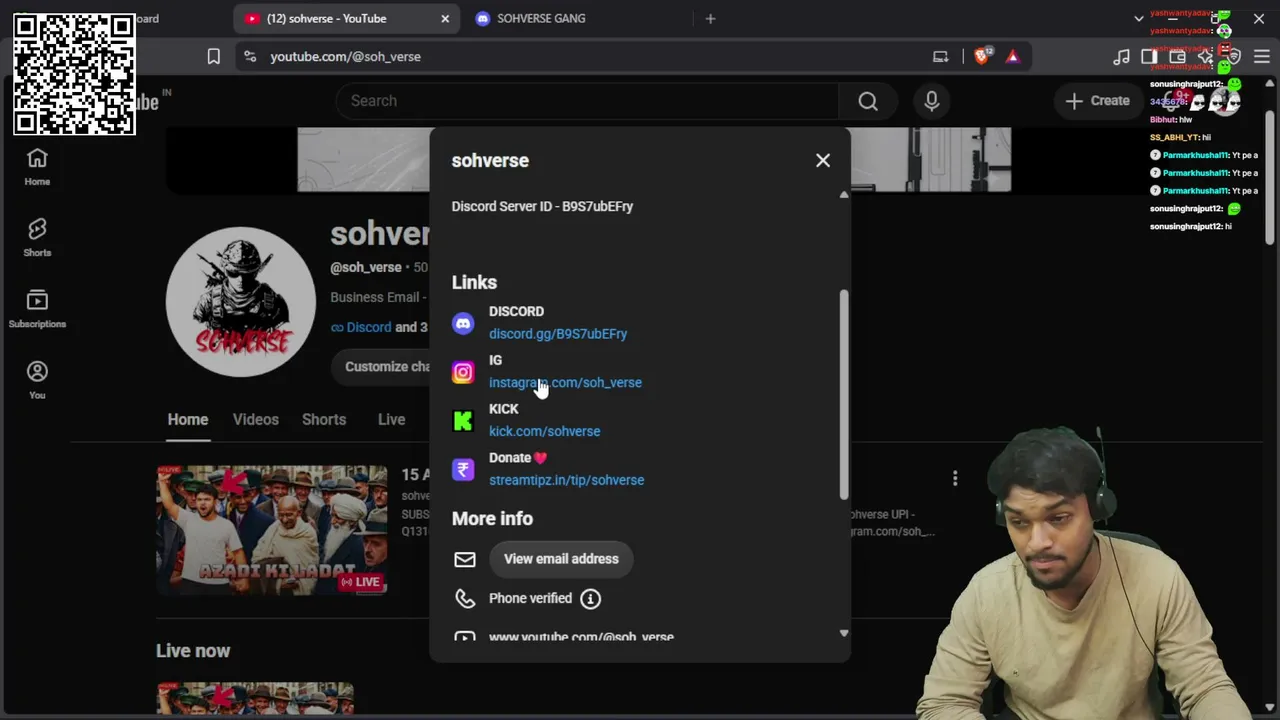Screen dimensions: 1280x720
Task: Toggle the browser sidebar panel icon
Action: tap(1149, 57)
